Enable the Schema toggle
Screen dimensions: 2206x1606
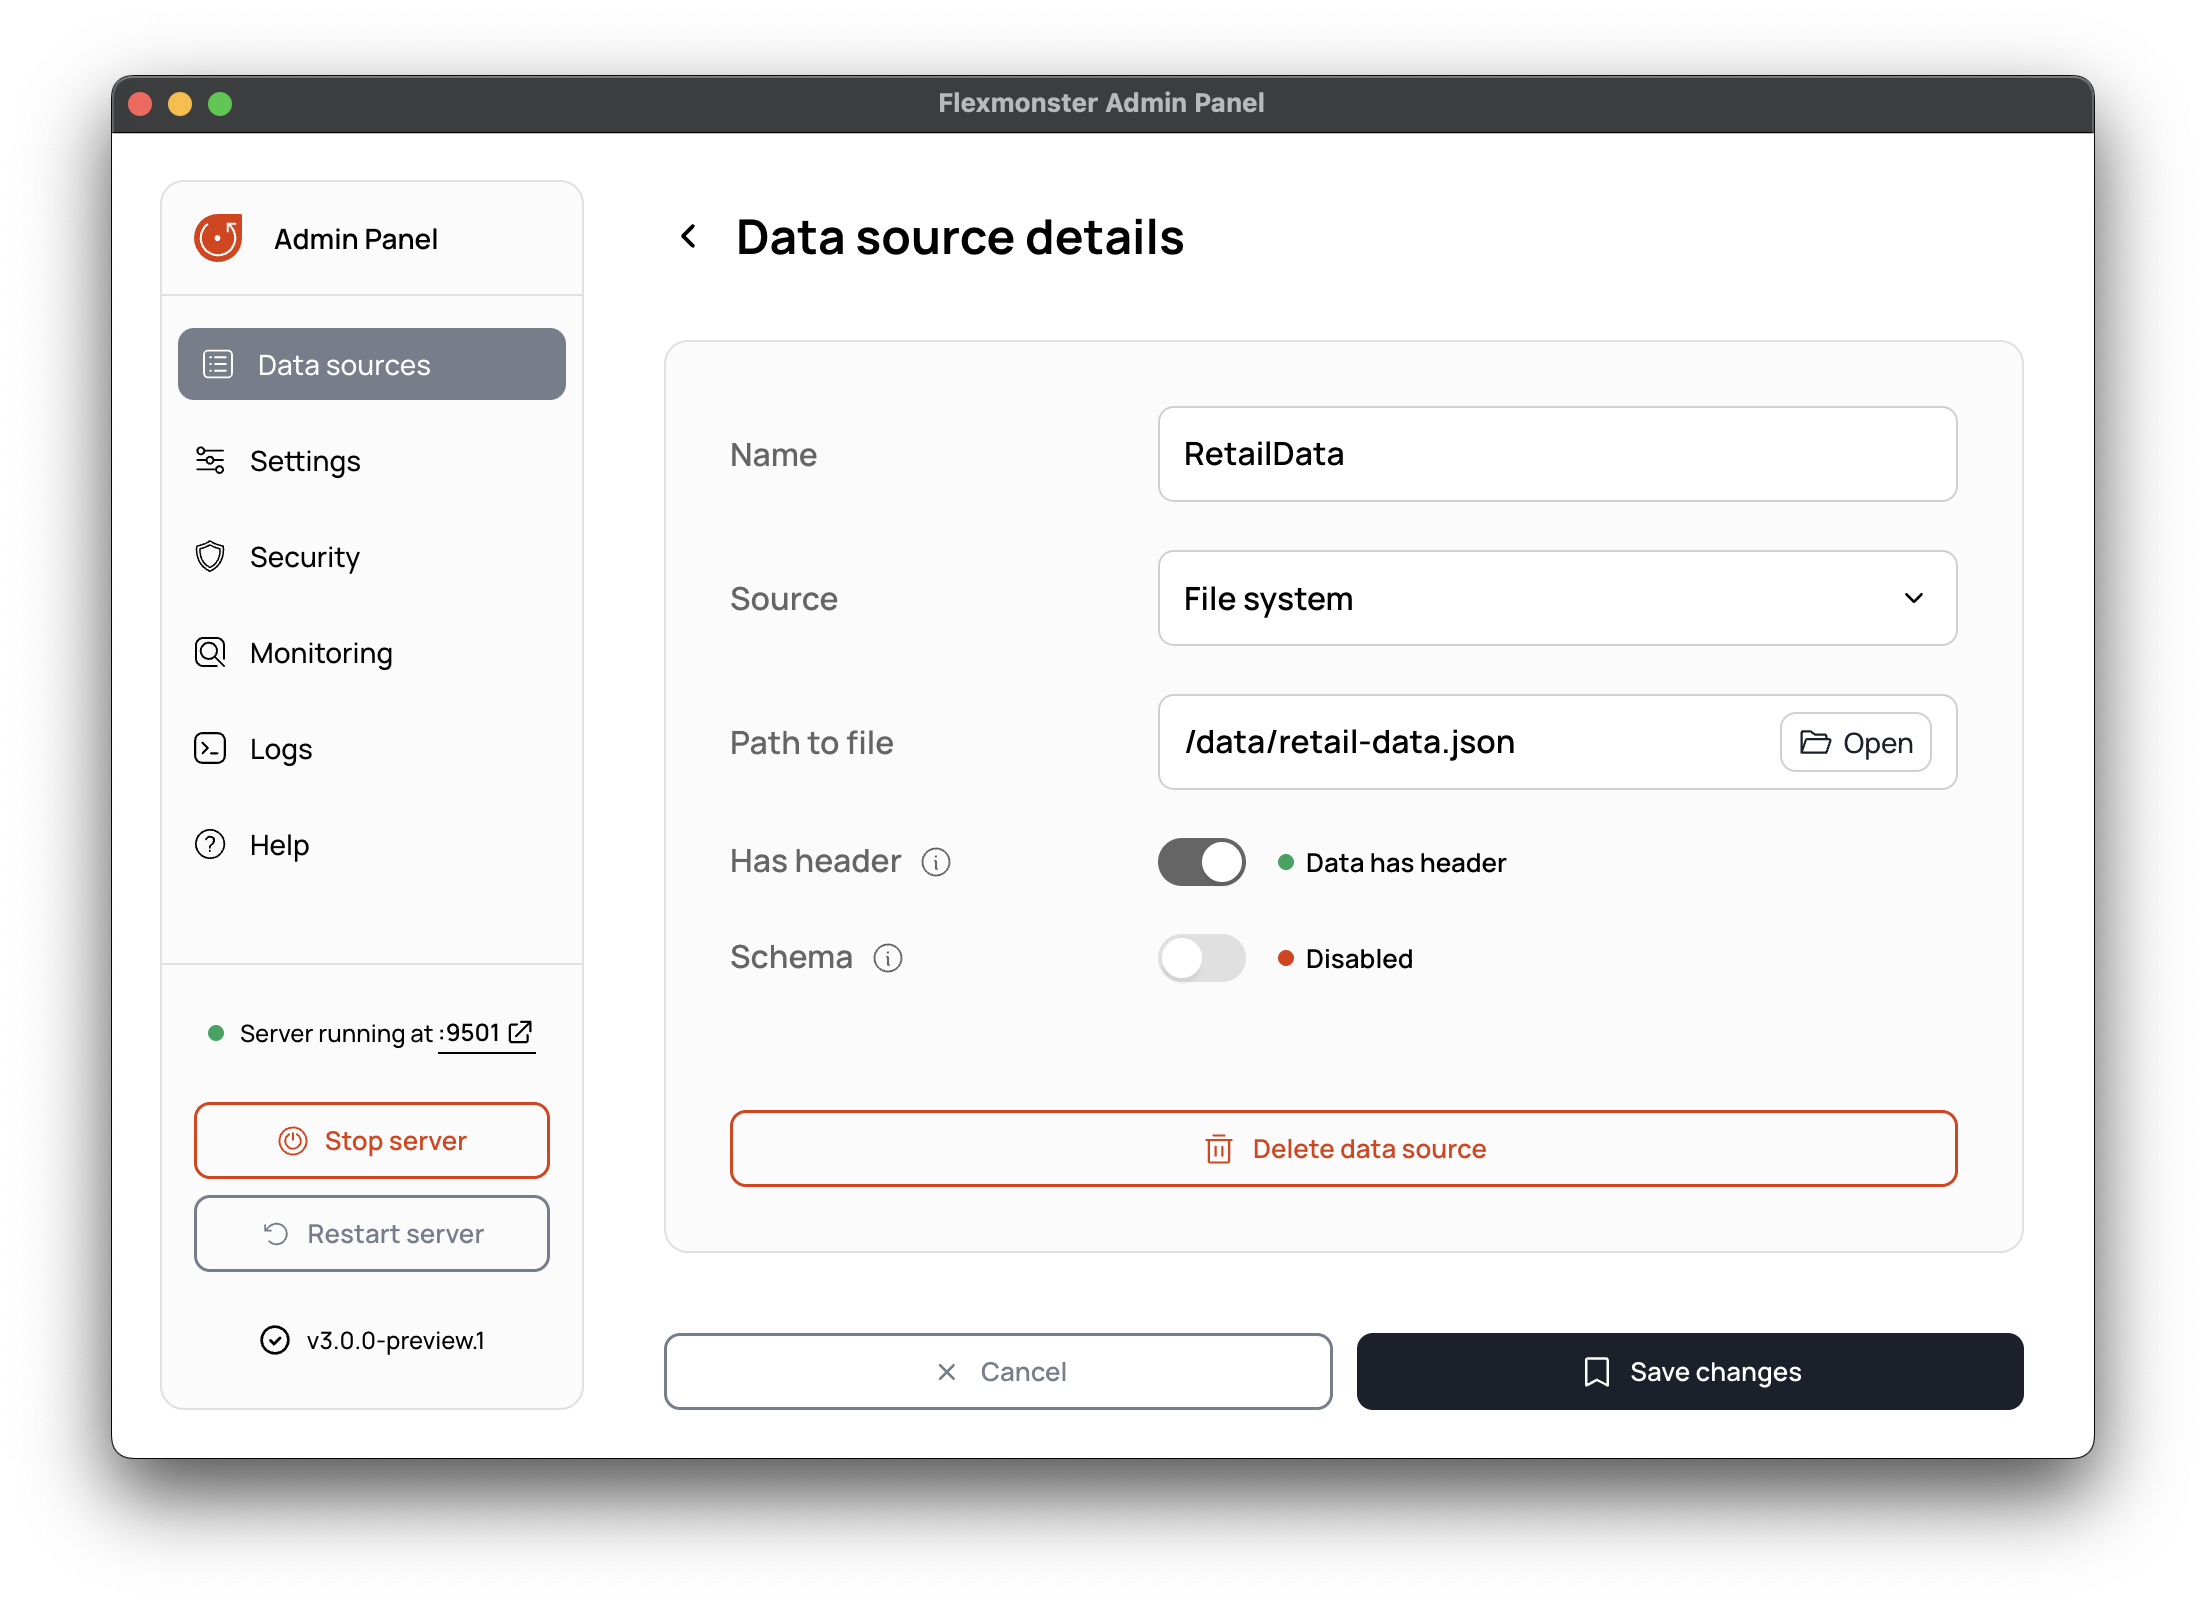(x=1201, y=958)
